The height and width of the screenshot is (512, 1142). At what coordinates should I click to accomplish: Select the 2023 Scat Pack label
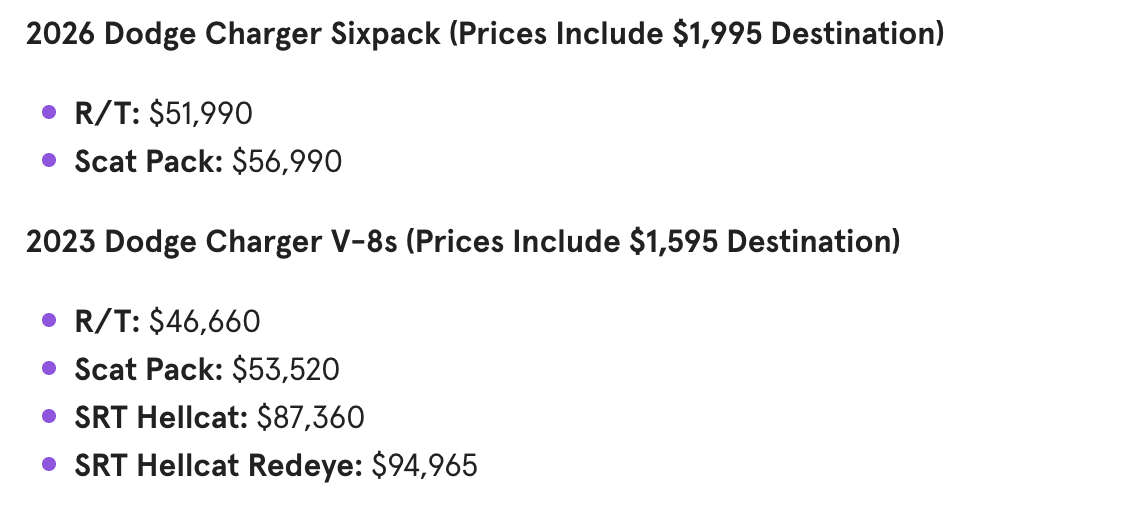[149, 369]
